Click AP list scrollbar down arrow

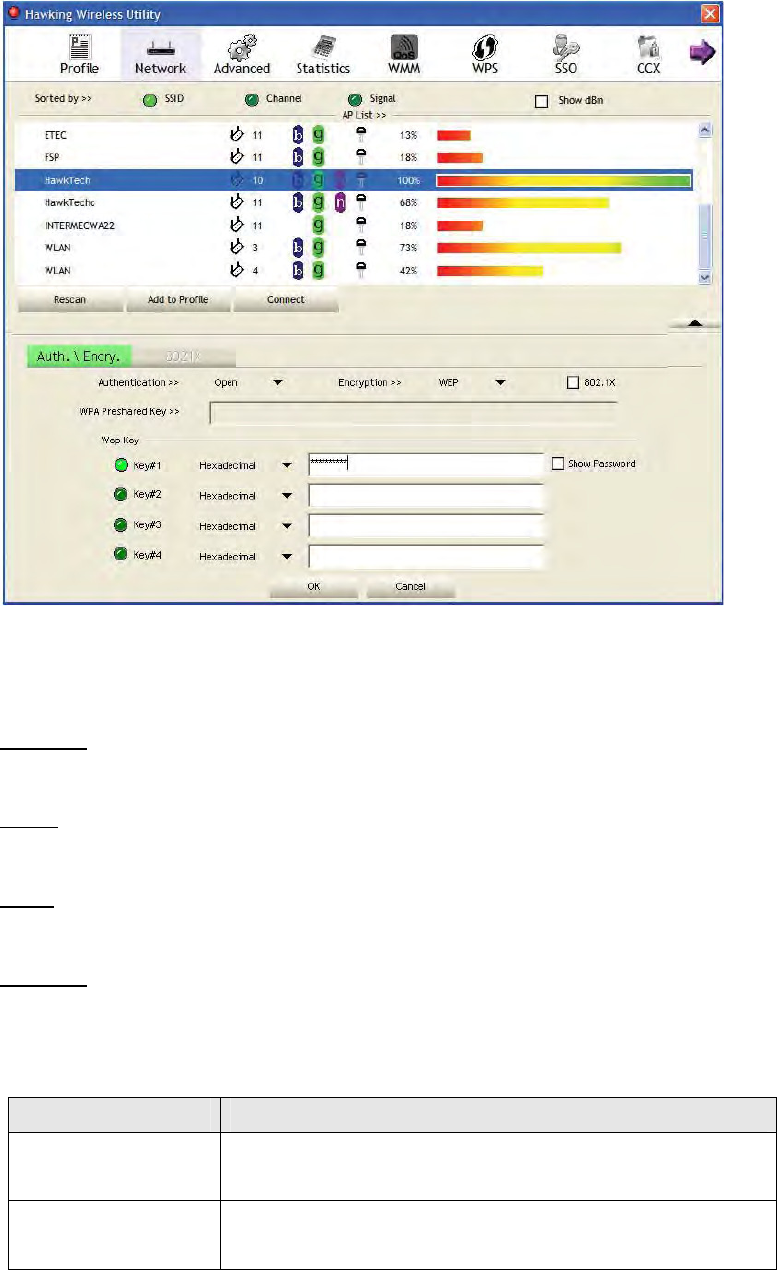pyautogui.click(x=704, y=277)
